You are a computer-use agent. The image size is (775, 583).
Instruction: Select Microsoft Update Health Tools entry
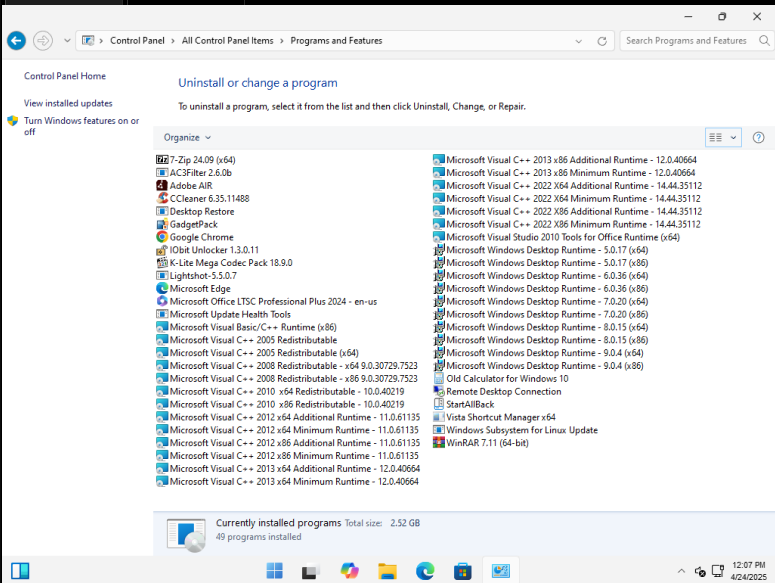pos(223,314)
